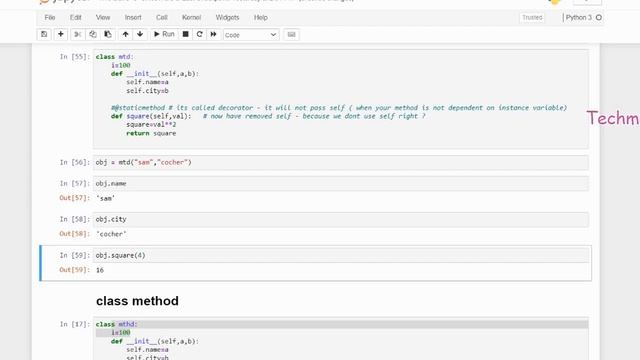Click the class mthd code cell
640x360 pixels.
tap(340, 339)
